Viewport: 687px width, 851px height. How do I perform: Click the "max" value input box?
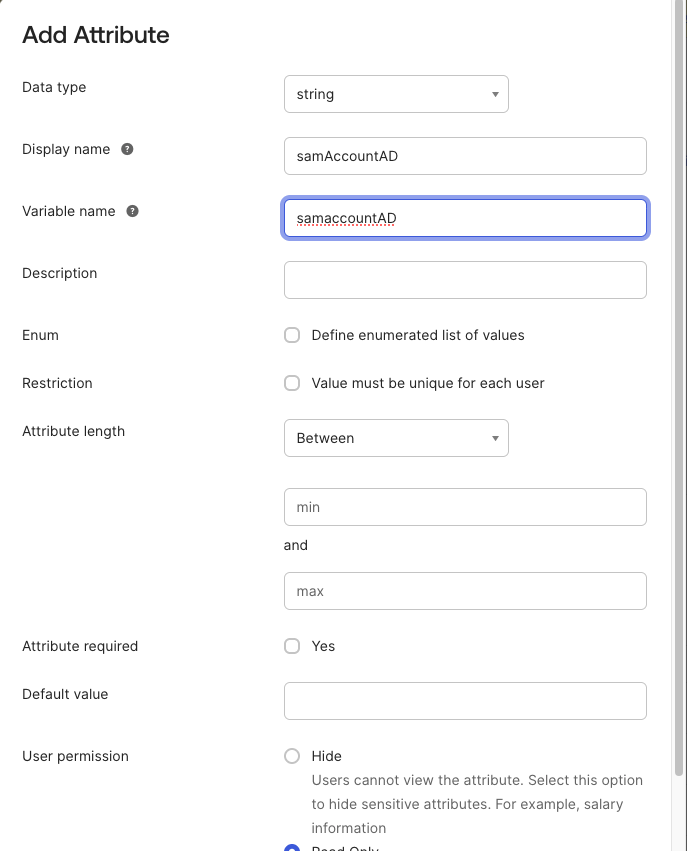[x=465, y=591]
